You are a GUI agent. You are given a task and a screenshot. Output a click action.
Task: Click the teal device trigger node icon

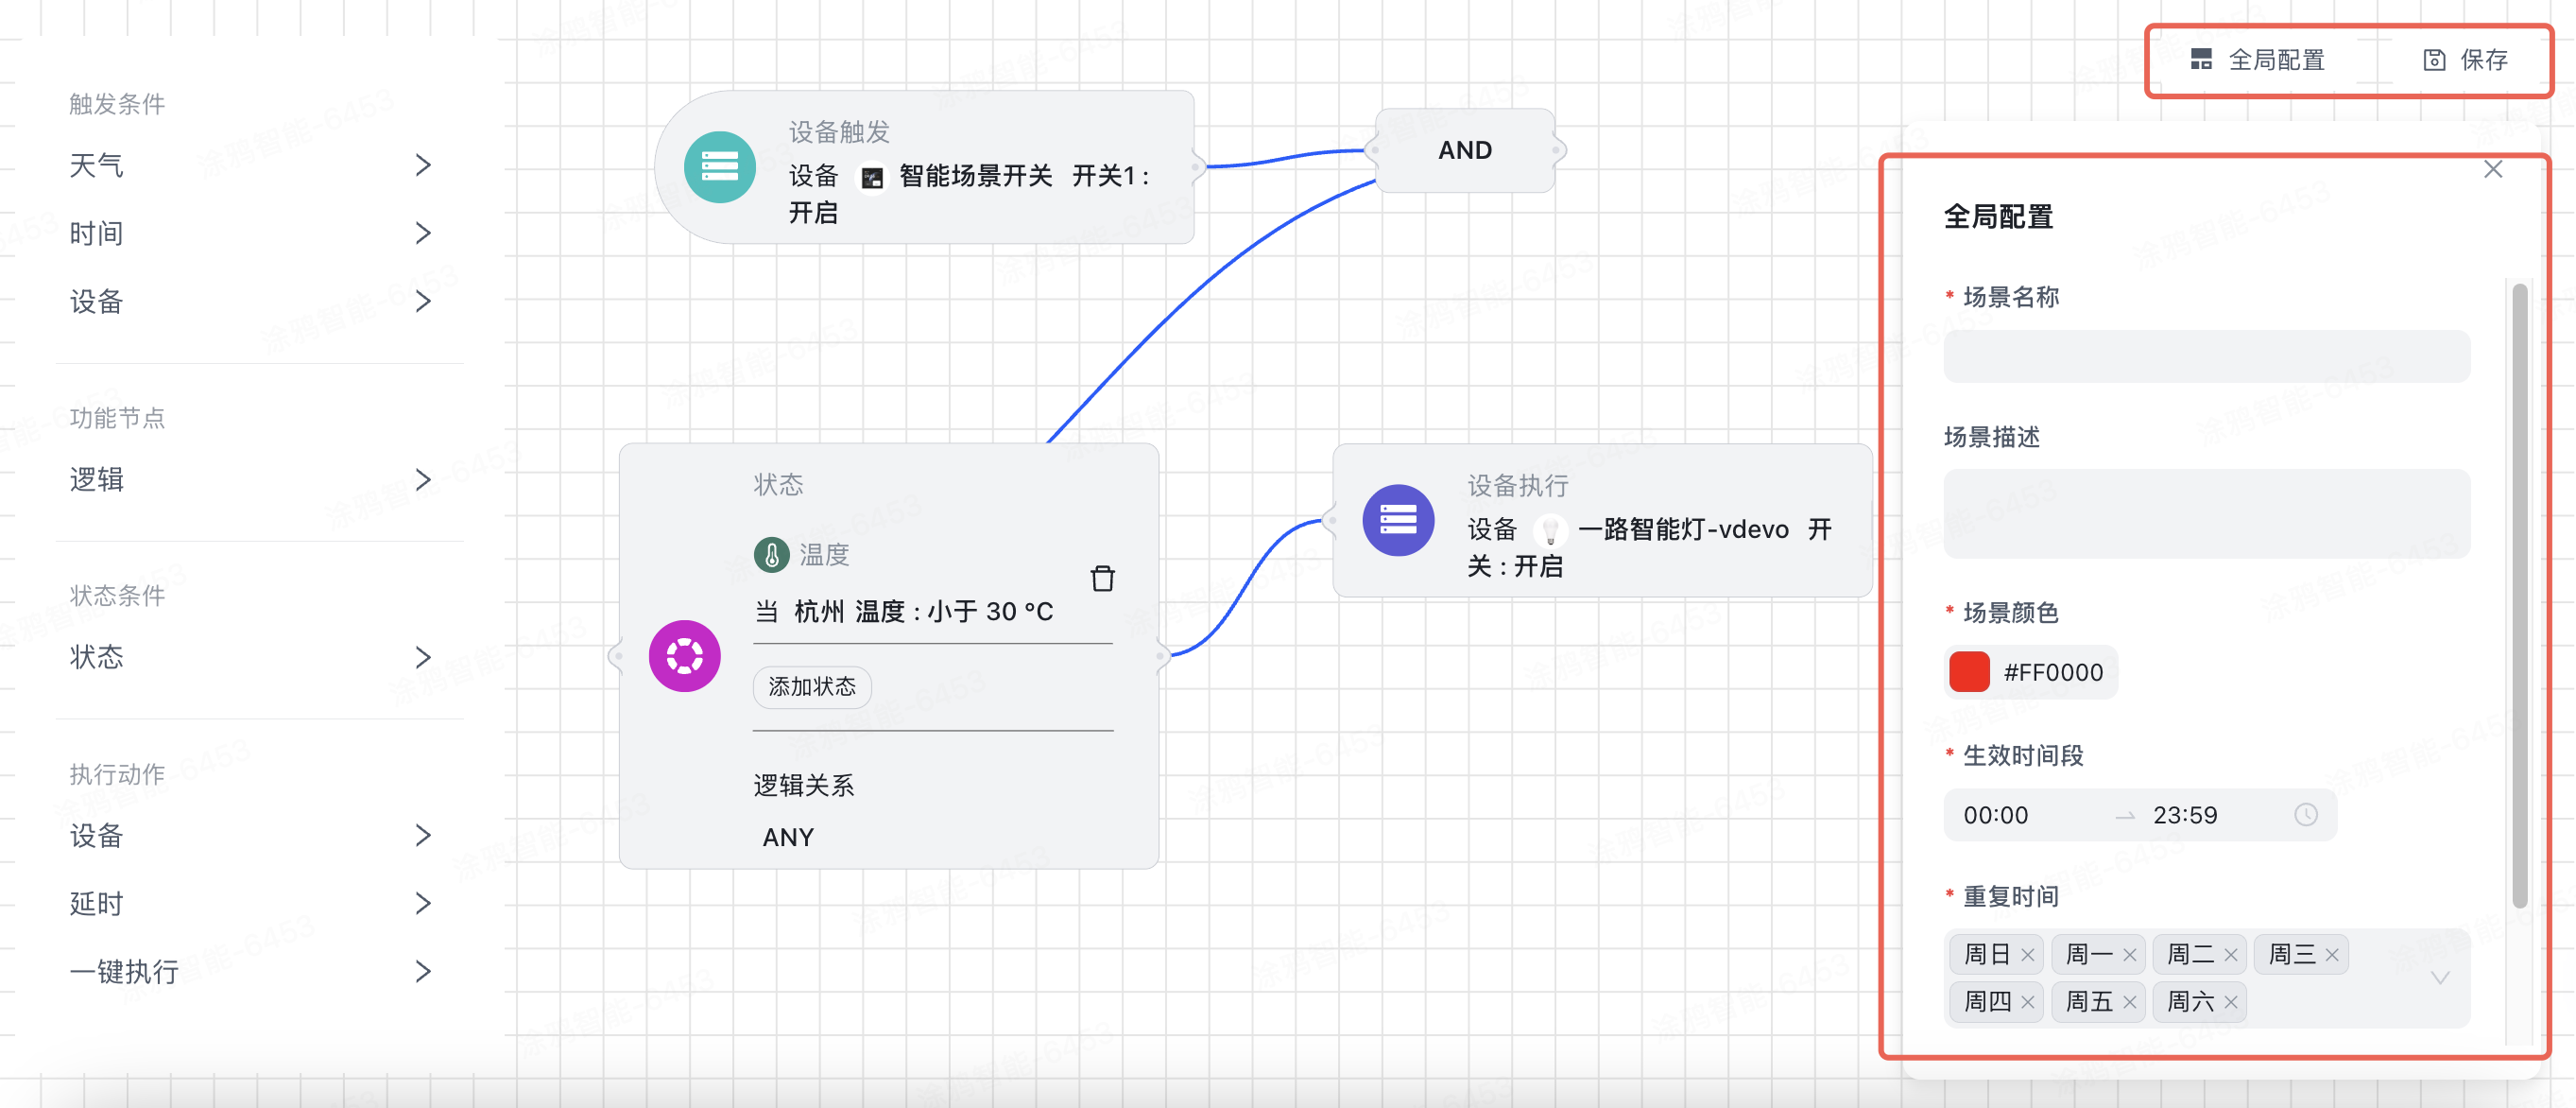click(x=719, y=166)
